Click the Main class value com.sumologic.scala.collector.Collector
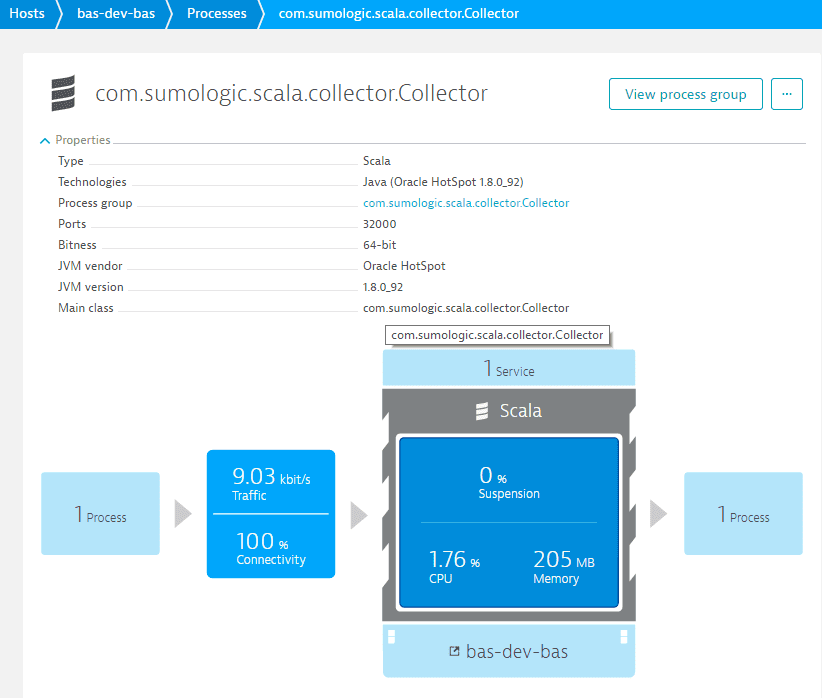Image resolution: width=822 pixels, height=698 pixels. 466,308
